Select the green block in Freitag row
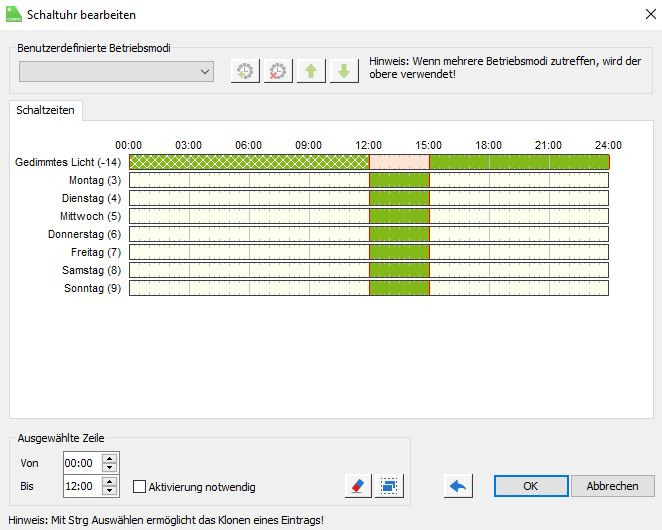The width and height of the screenshot is (662, 530). click(x=399, y=252)
